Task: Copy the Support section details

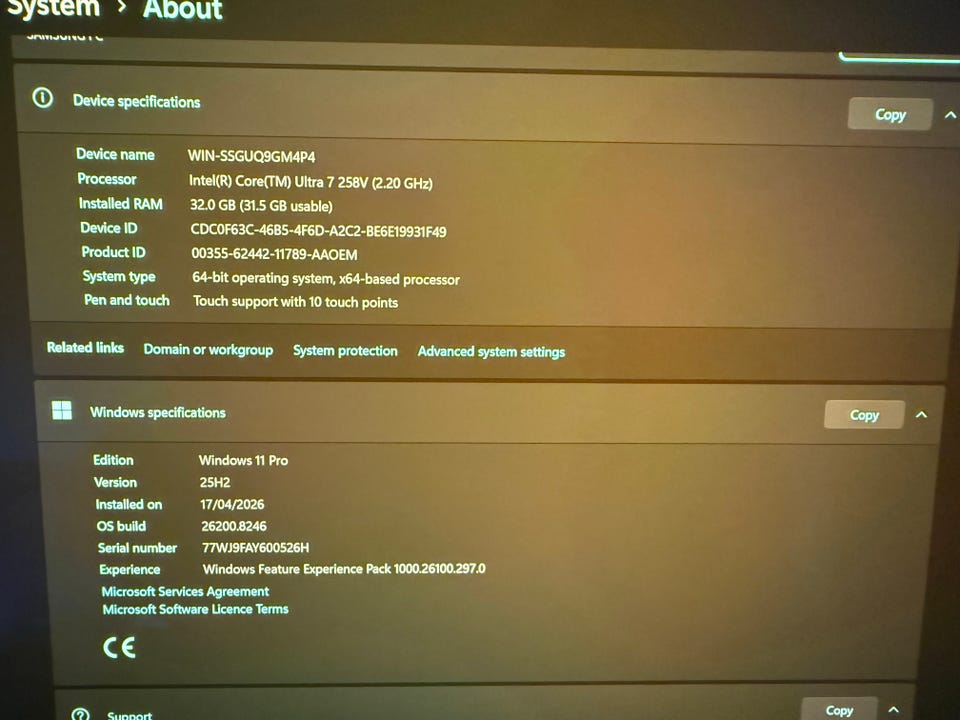Action: (839, 710)
